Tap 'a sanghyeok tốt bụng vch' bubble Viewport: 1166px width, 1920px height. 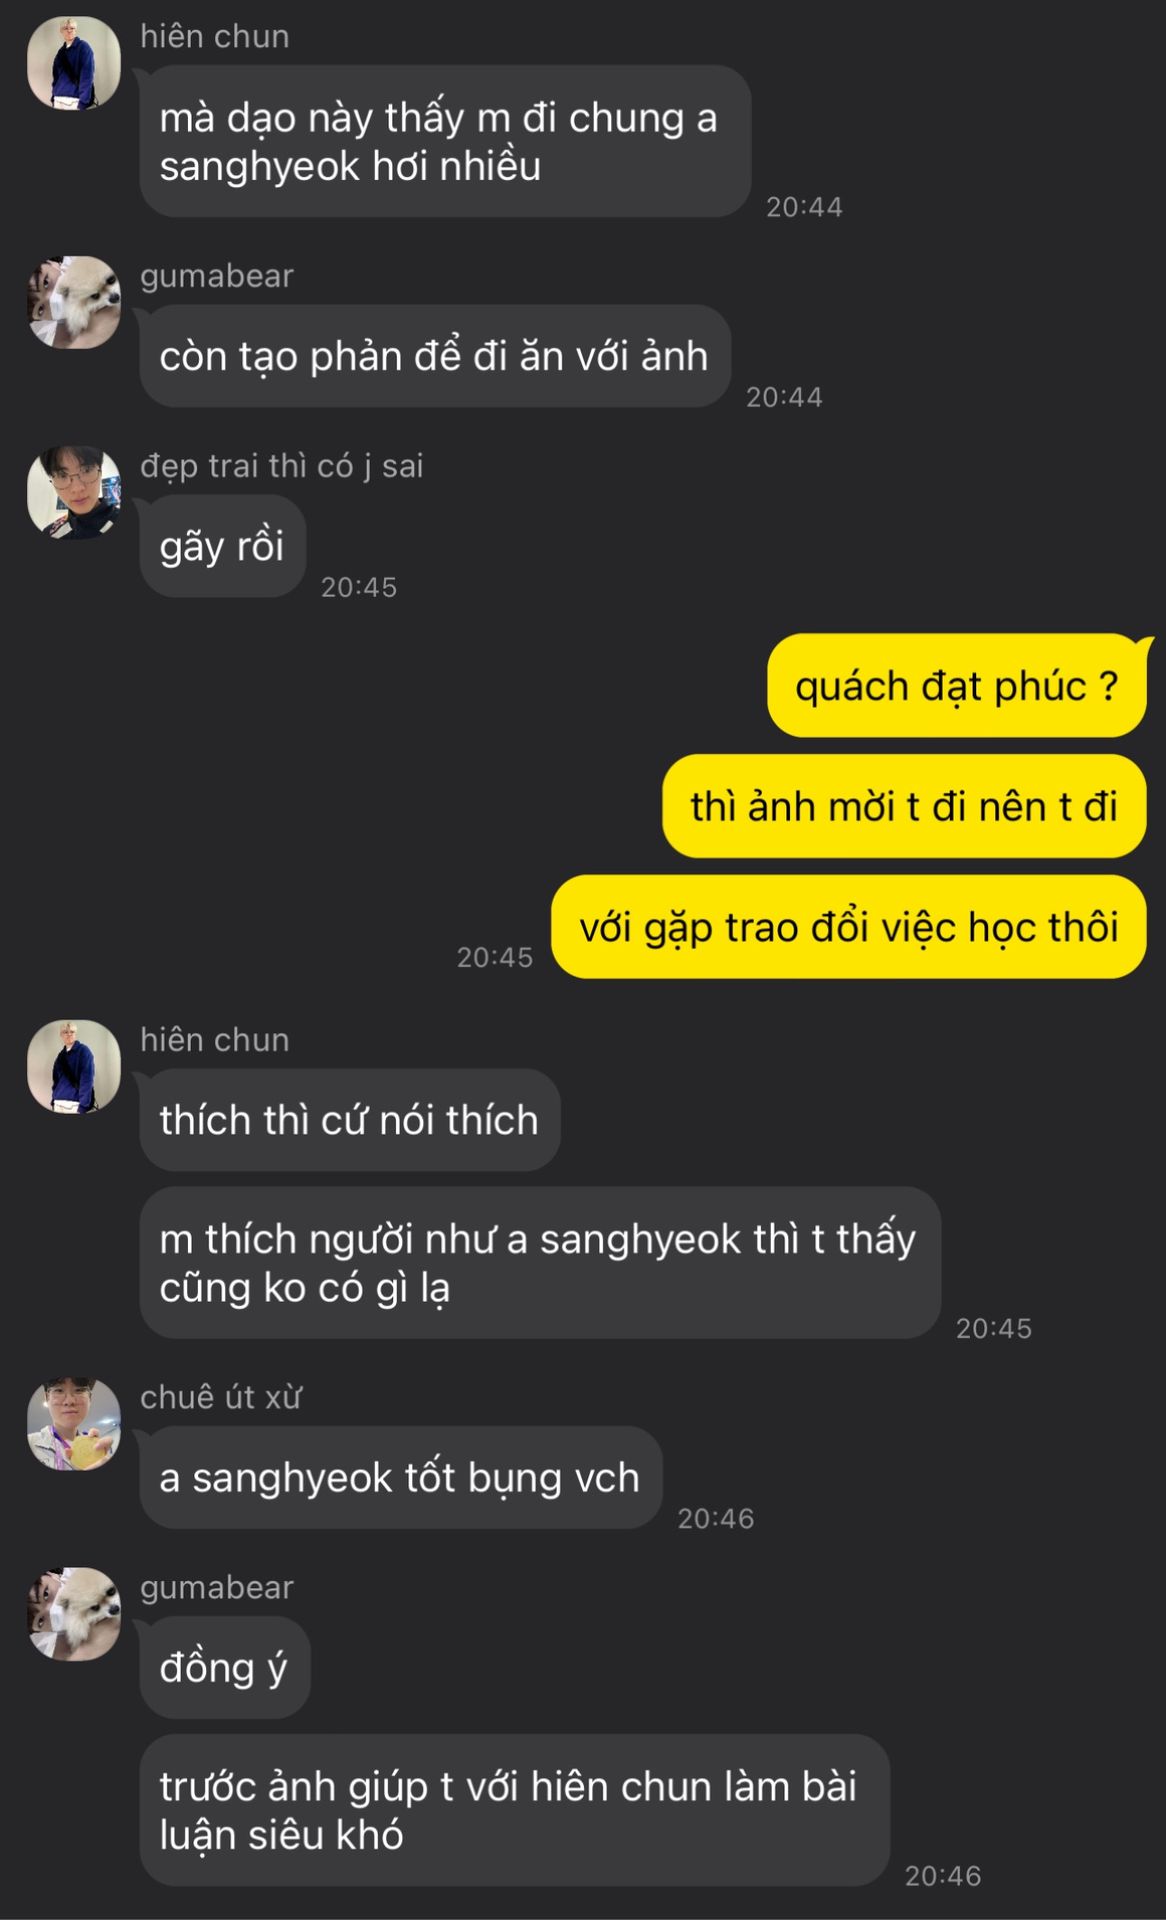pyautogui.click(x=401, y=1477)
